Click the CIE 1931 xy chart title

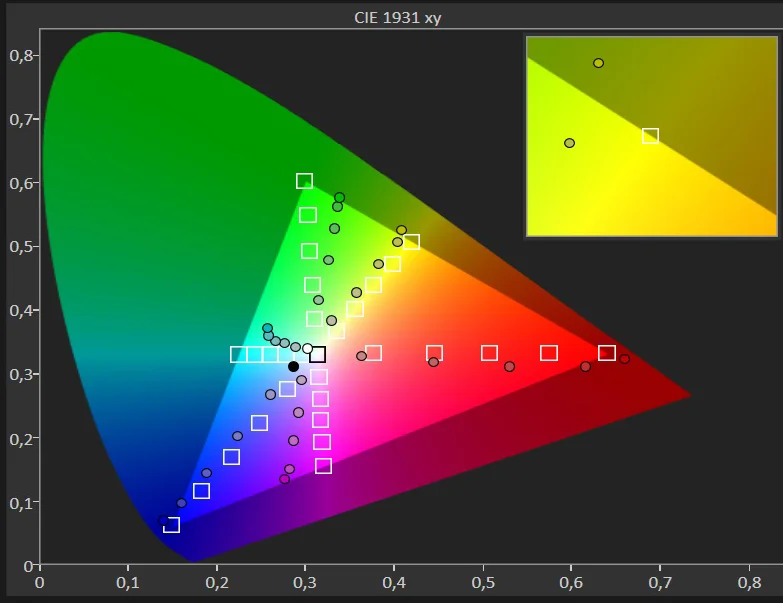[x=397, y=18]
